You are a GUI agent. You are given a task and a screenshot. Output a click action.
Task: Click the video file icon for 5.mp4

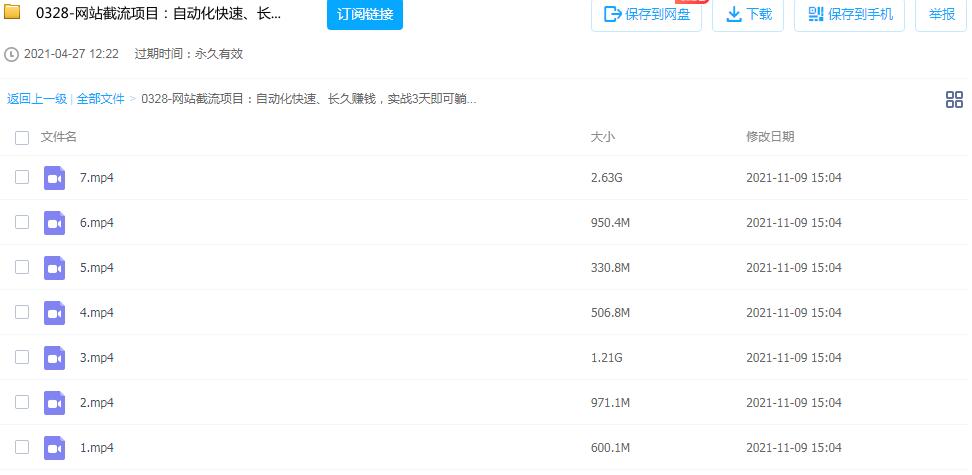(x=55, y=268)
